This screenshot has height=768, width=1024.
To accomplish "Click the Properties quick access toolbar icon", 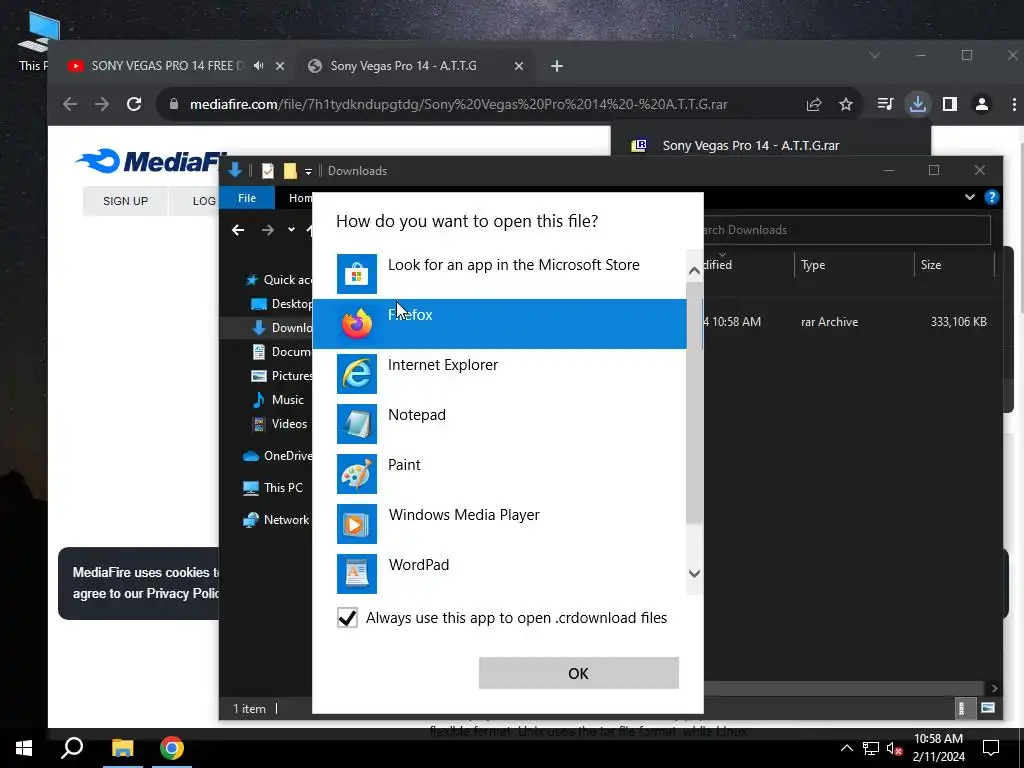I will point(268,171).
